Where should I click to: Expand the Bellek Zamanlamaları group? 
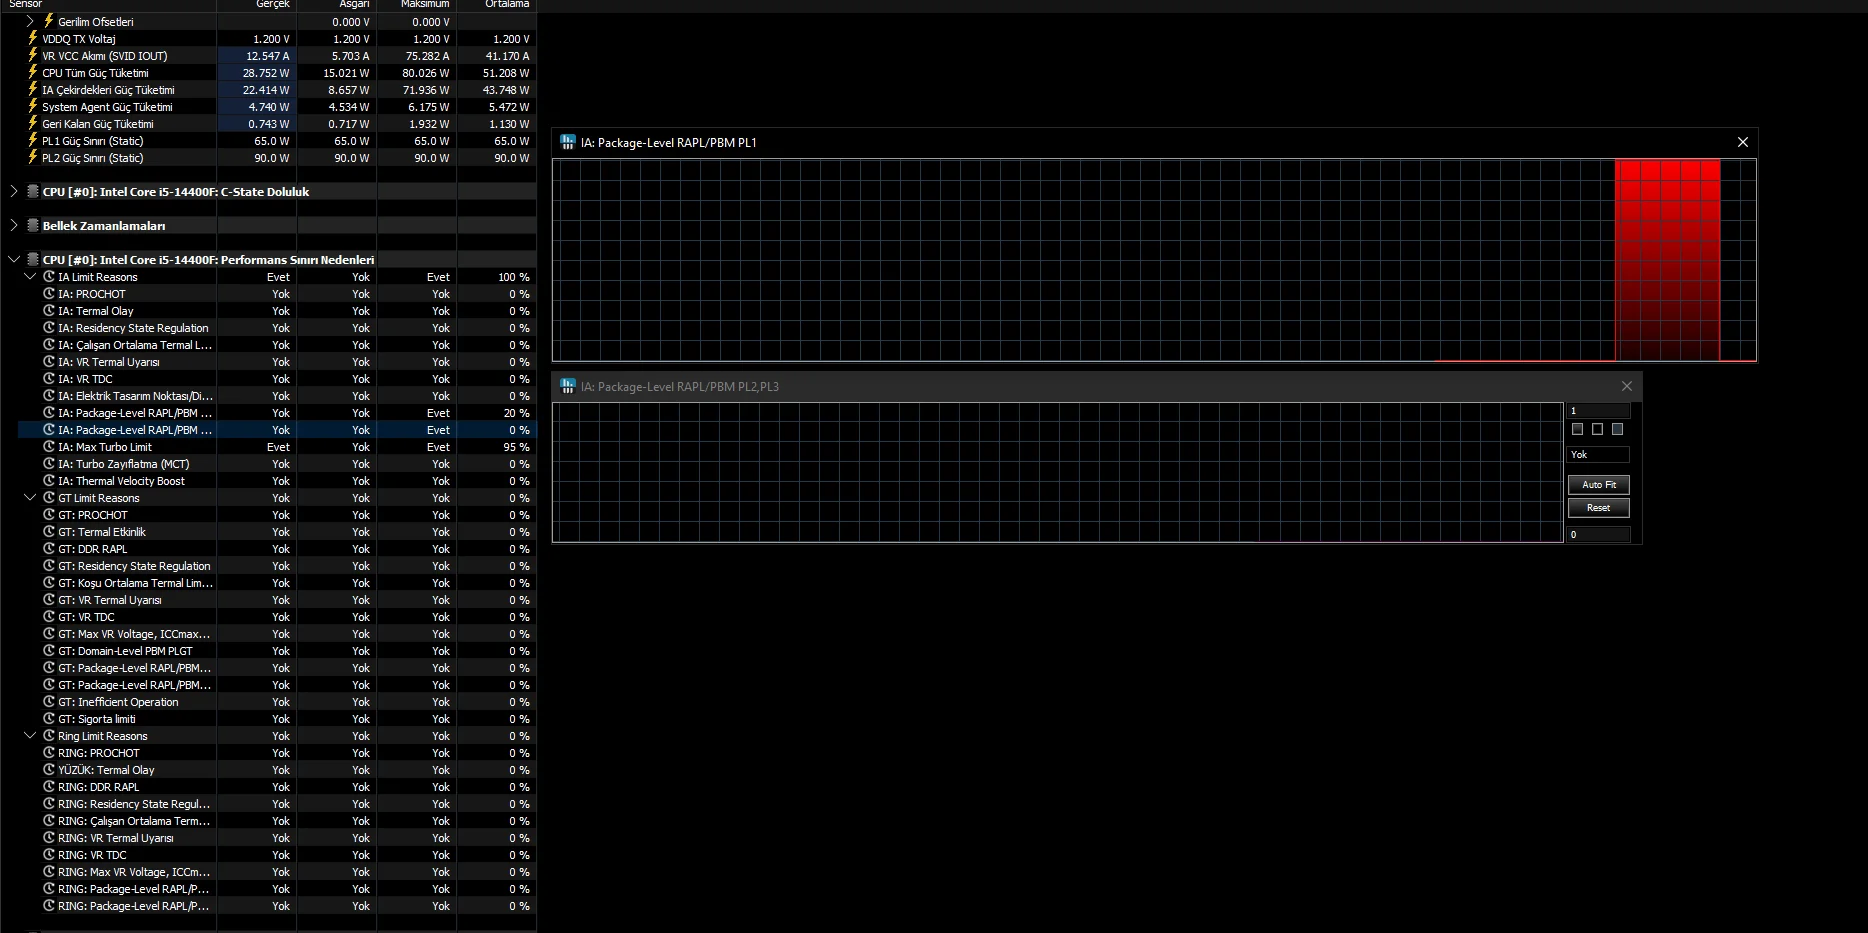click(x=14, y=225)
